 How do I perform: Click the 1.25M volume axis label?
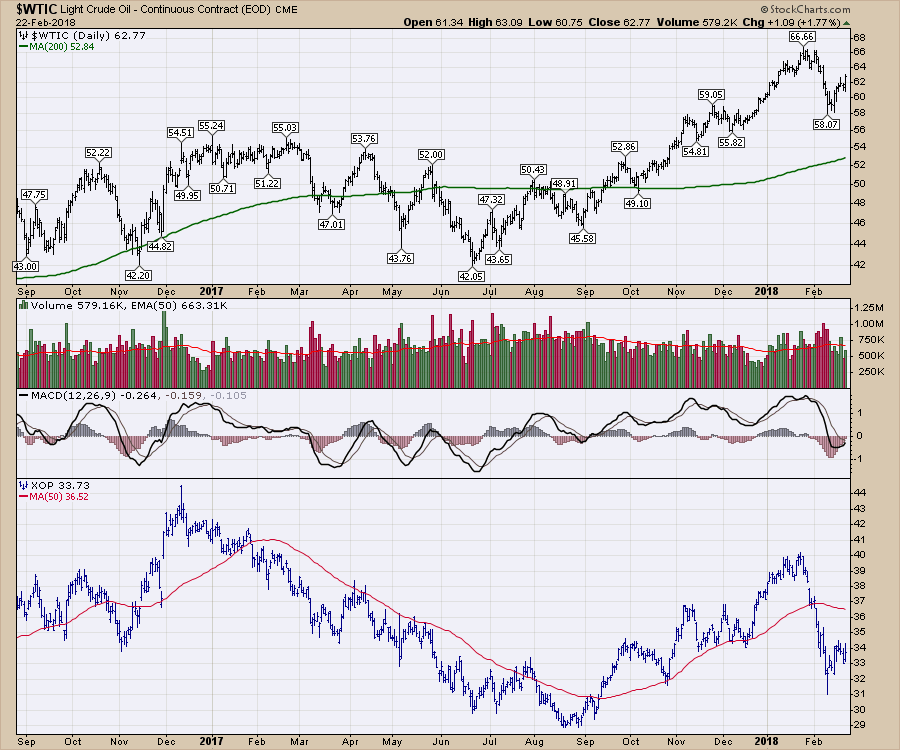868,308
